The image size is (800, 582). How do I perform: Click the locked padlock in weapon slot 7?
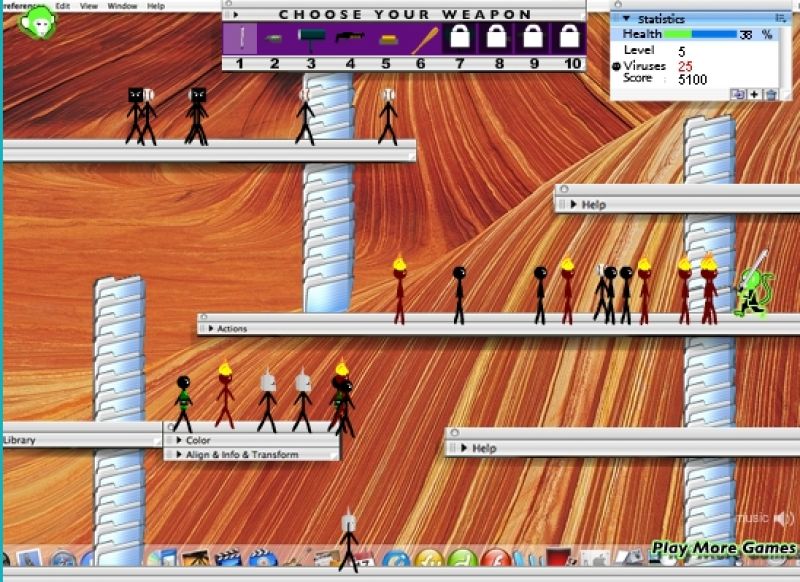coord(460,37)
